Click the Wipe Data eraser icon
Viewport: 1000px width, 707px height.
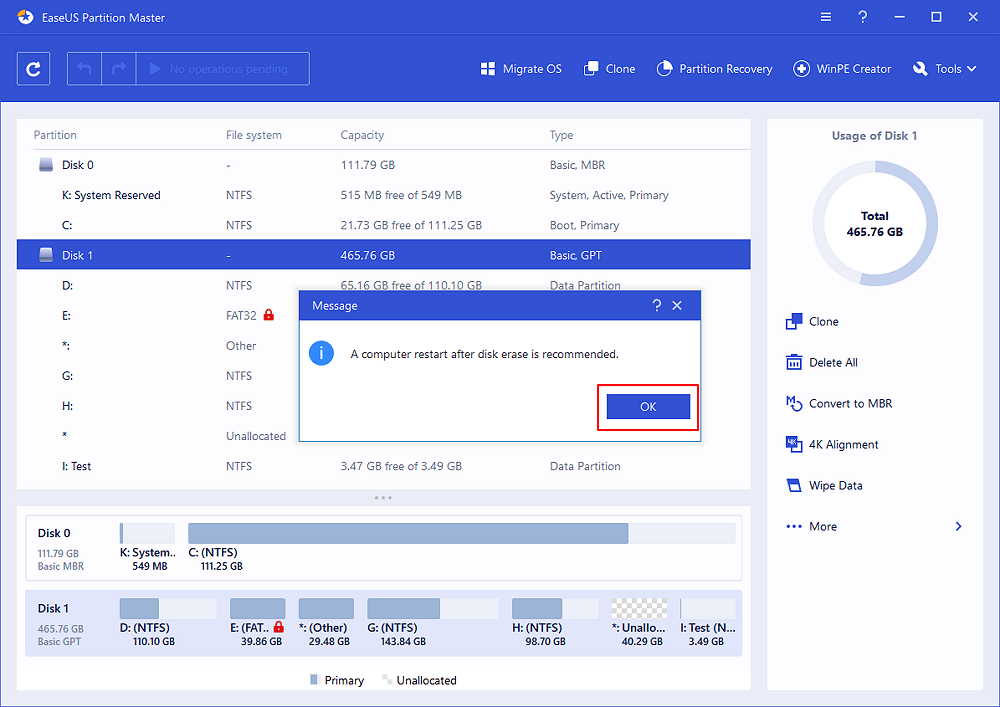click(x=794, y=485)
